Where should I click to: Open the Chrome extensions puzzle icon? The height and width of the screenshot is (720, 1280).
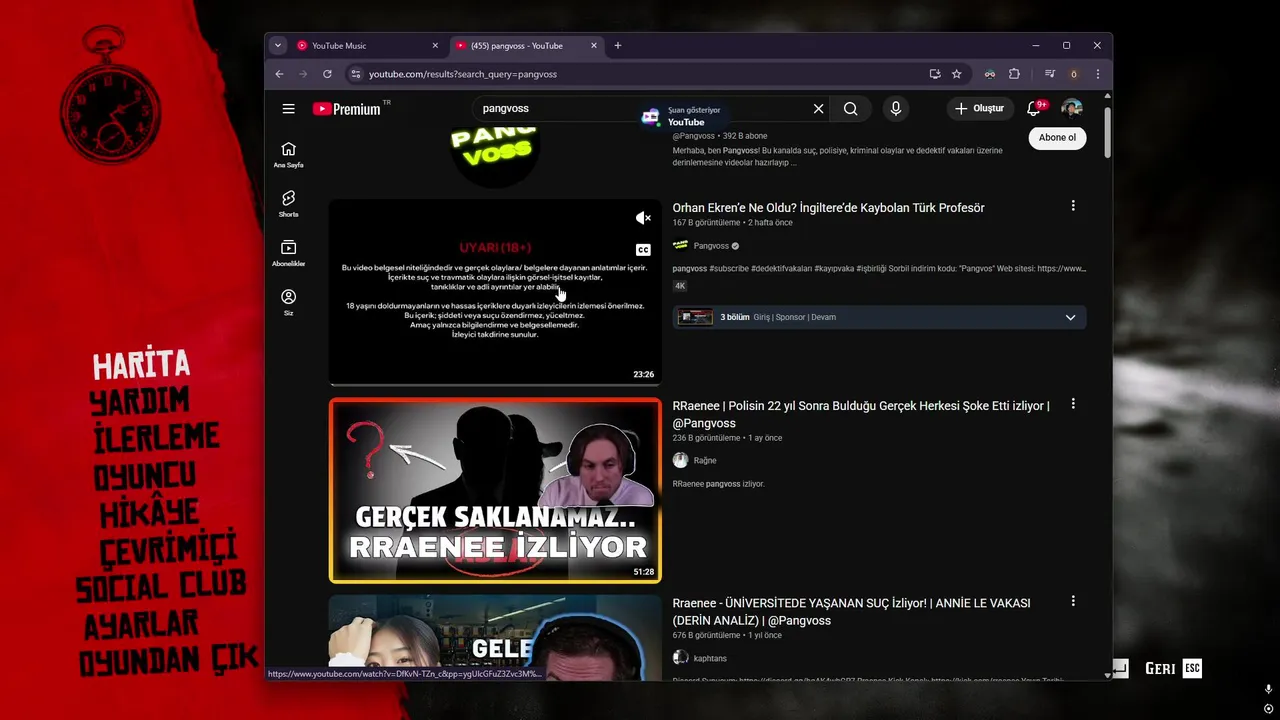coord(1014,74)
